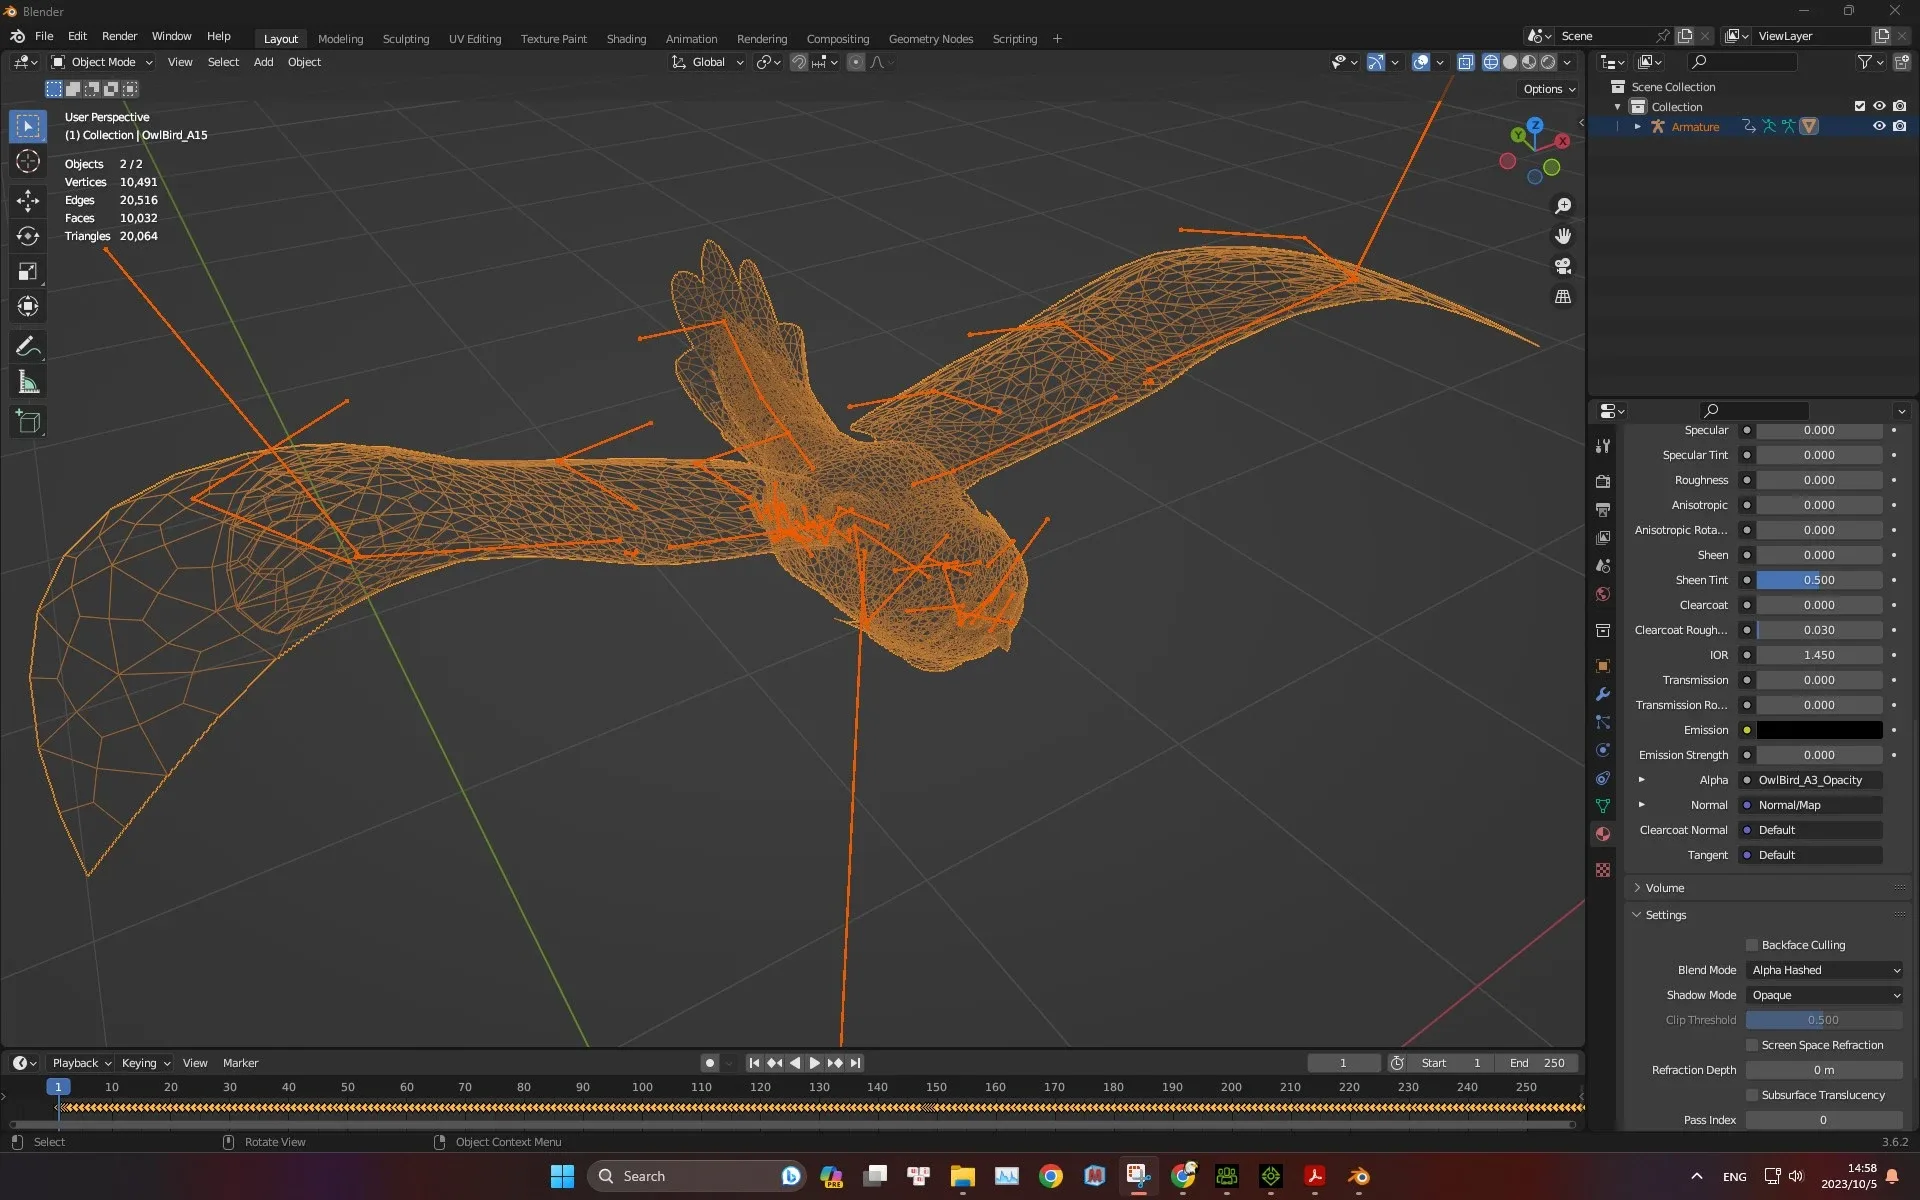Jump to the end frame button
This screenshot has width=1920, height=1200.
[x=855, y=1063]
